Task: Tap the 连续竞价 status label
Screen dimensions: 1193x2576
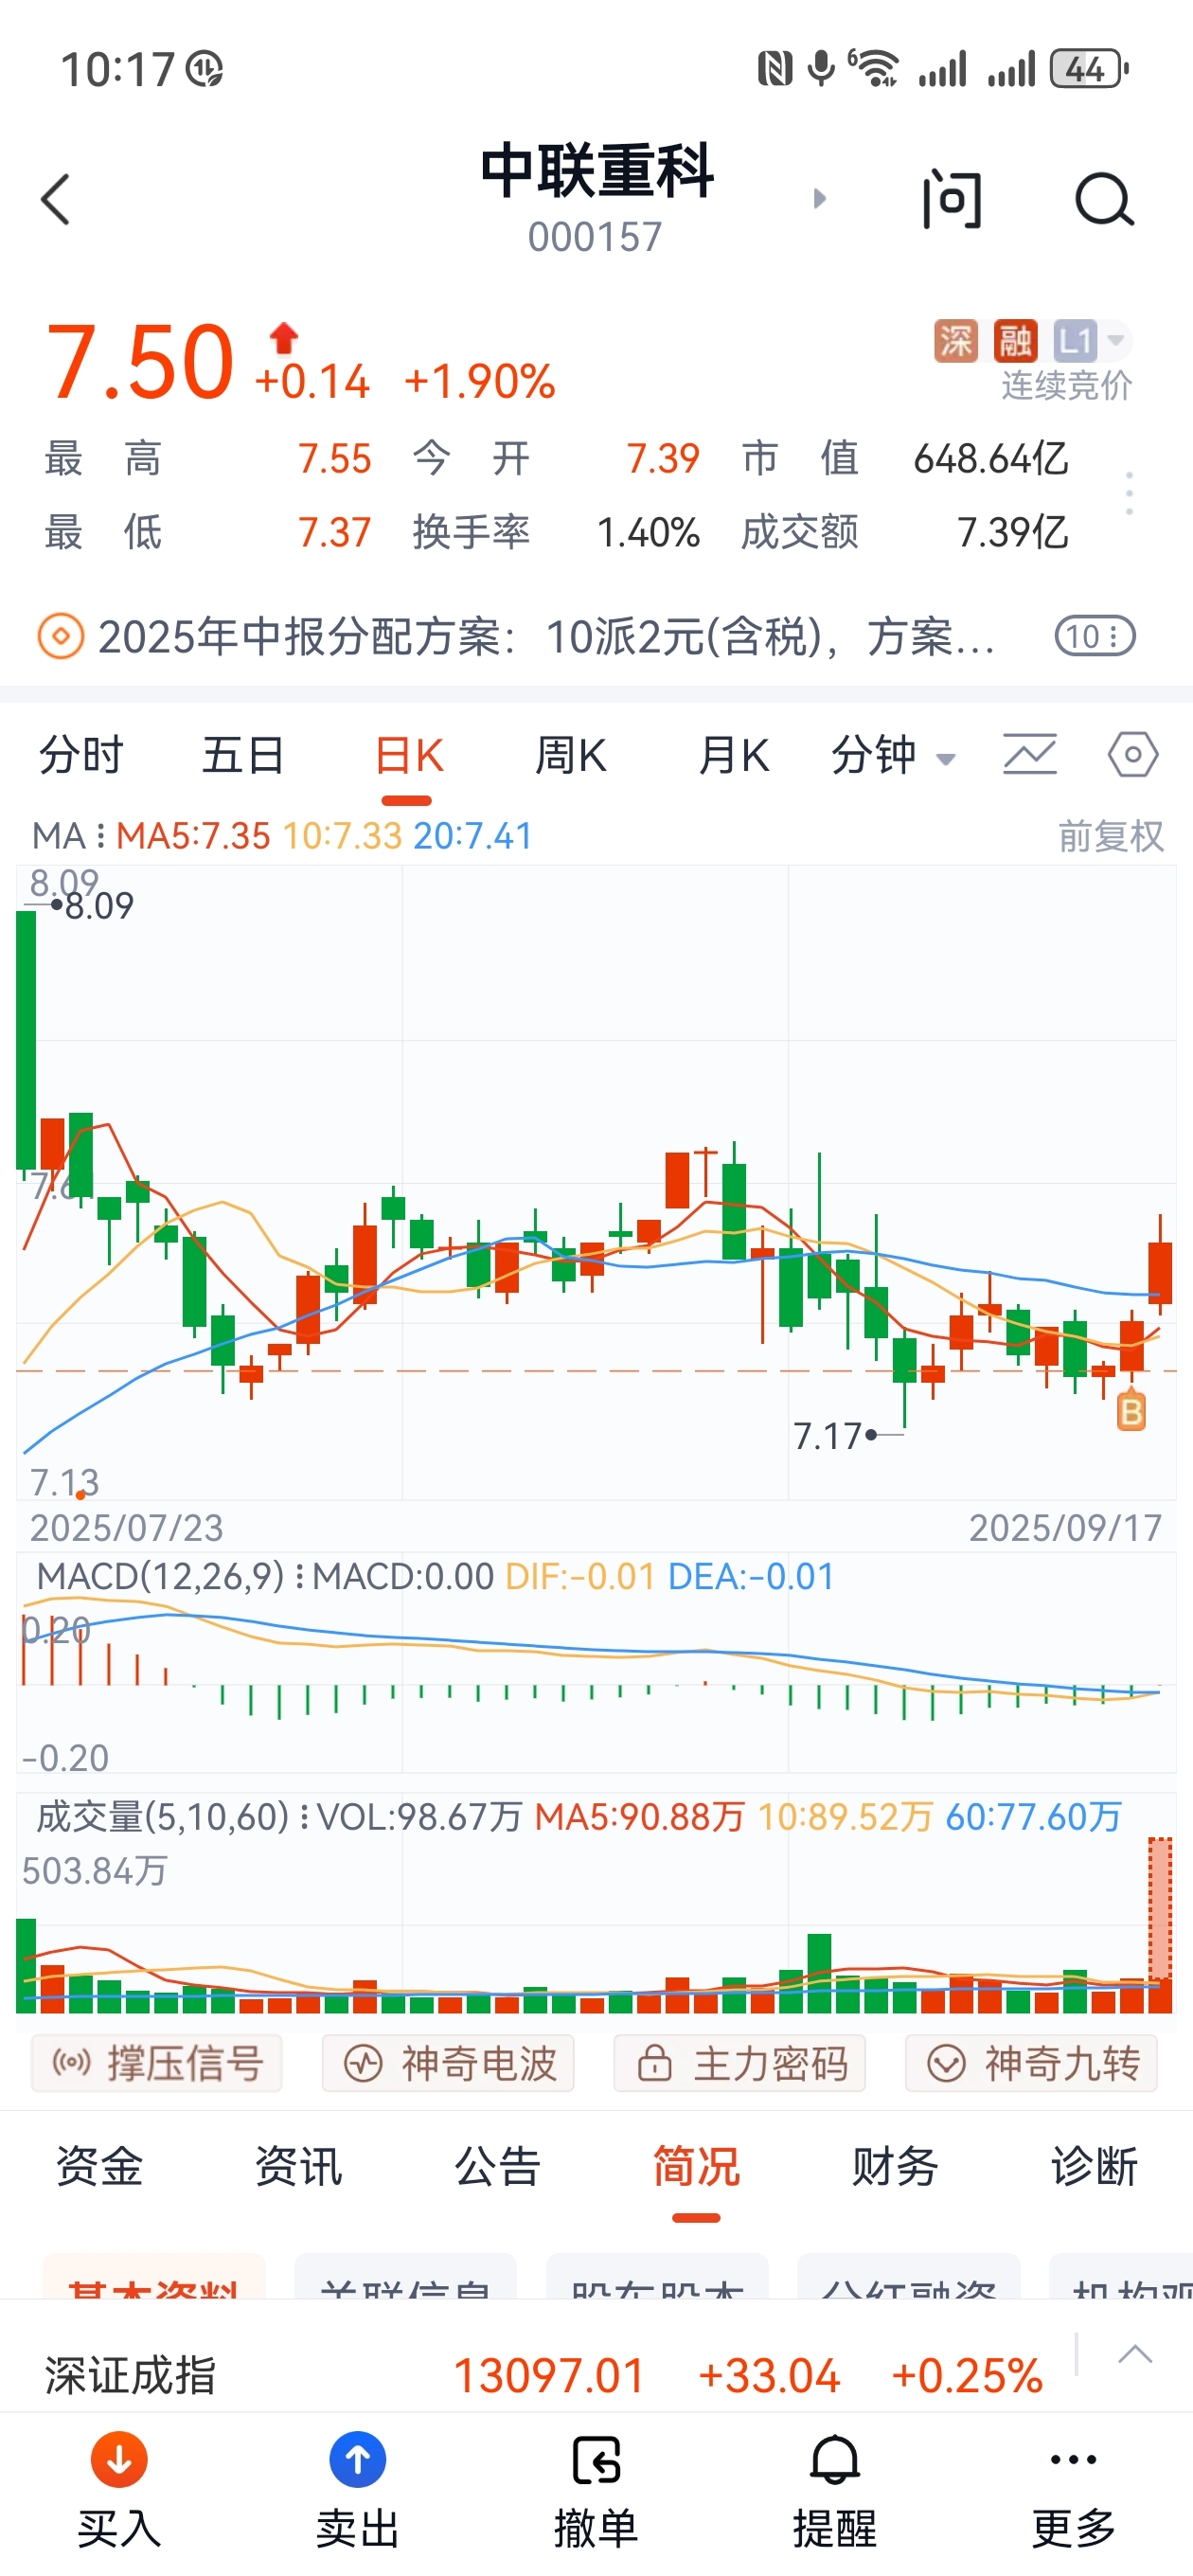Action: point(1067,385)
